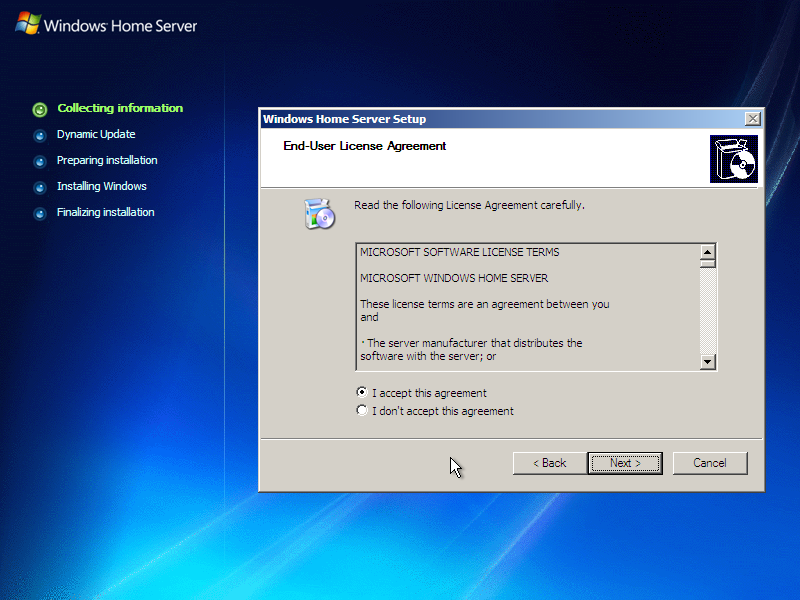Select the I don't accept this agreement option

(361, 410)
